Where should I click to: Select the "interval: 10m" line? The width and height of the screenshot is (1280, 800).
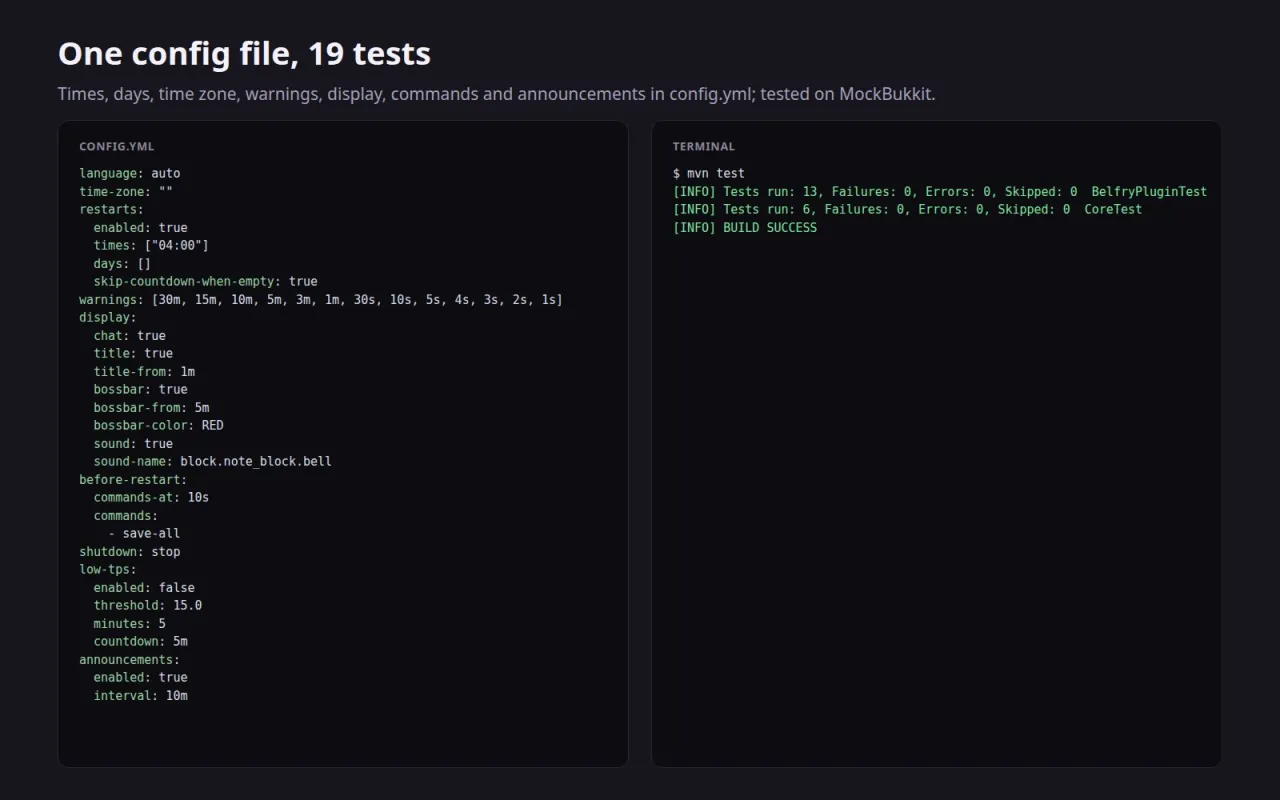point(141,695)
